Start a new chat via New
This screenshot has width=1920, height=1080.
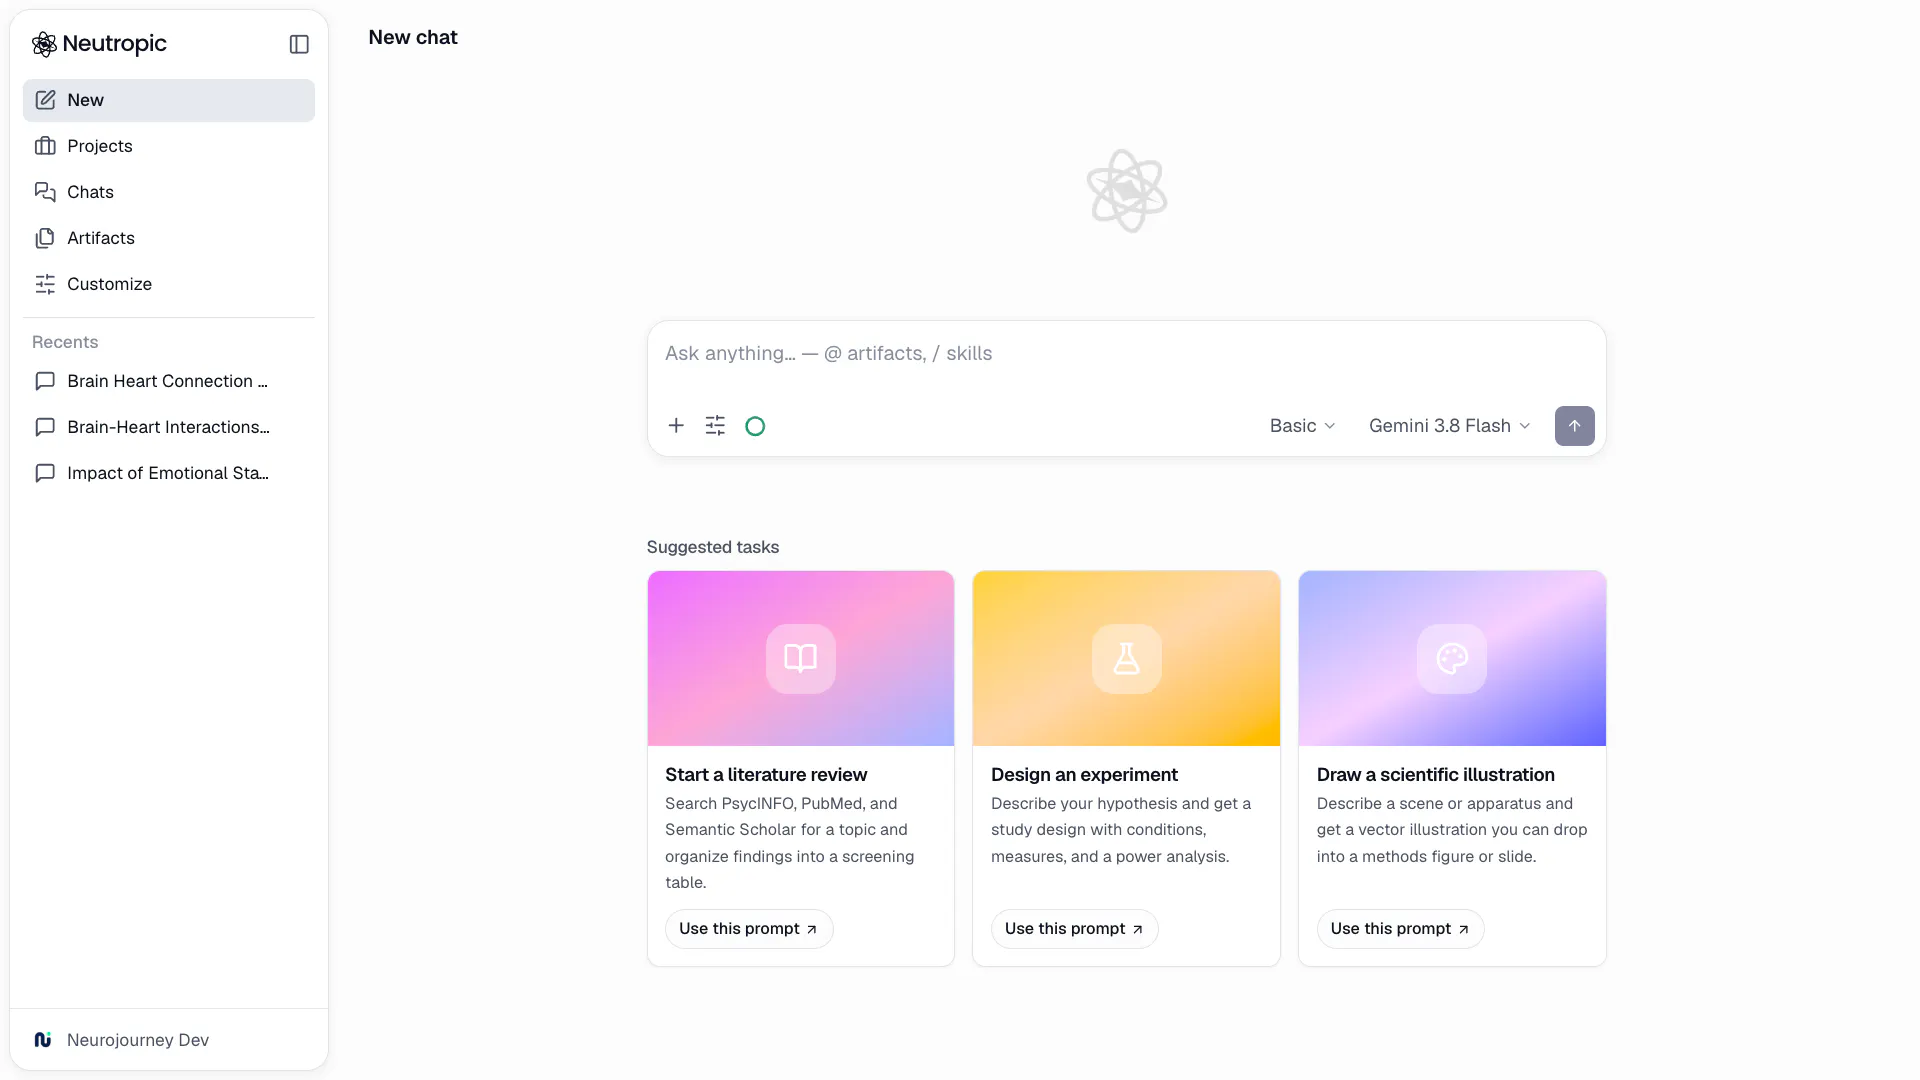point(169,100)
